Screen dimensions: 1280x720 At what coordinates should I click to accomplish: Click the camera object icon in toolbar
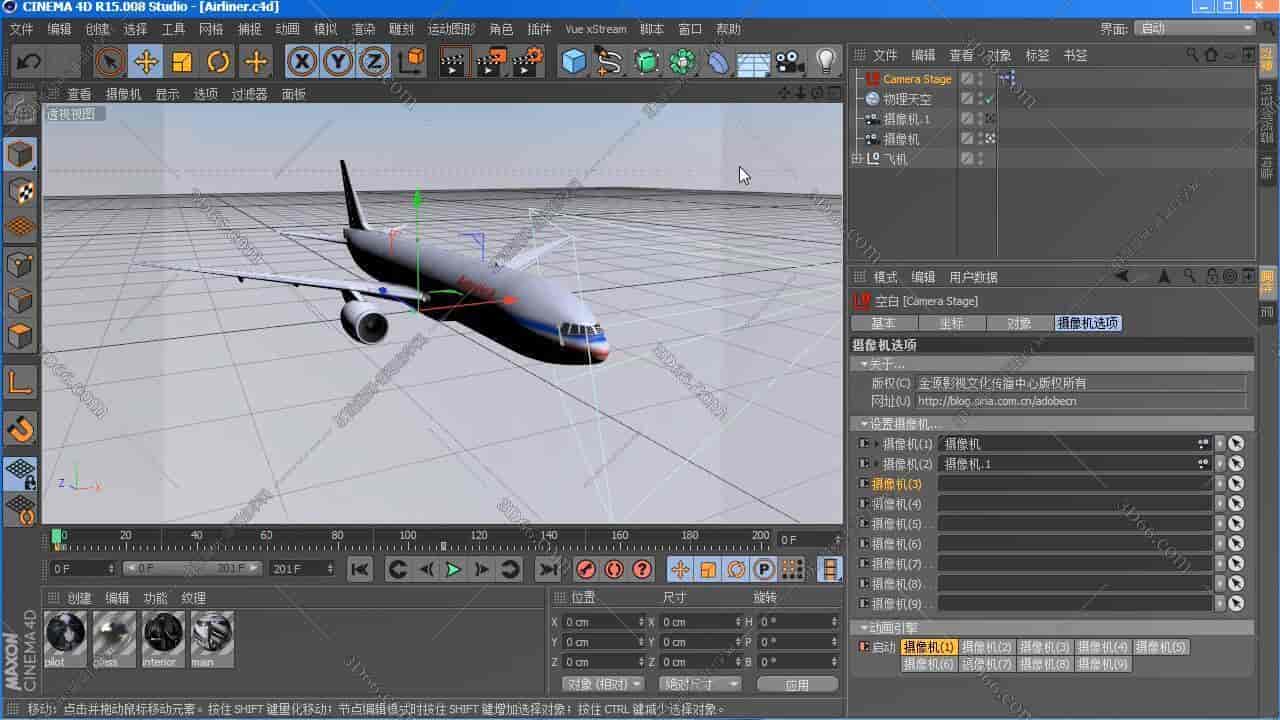[790, 62]
